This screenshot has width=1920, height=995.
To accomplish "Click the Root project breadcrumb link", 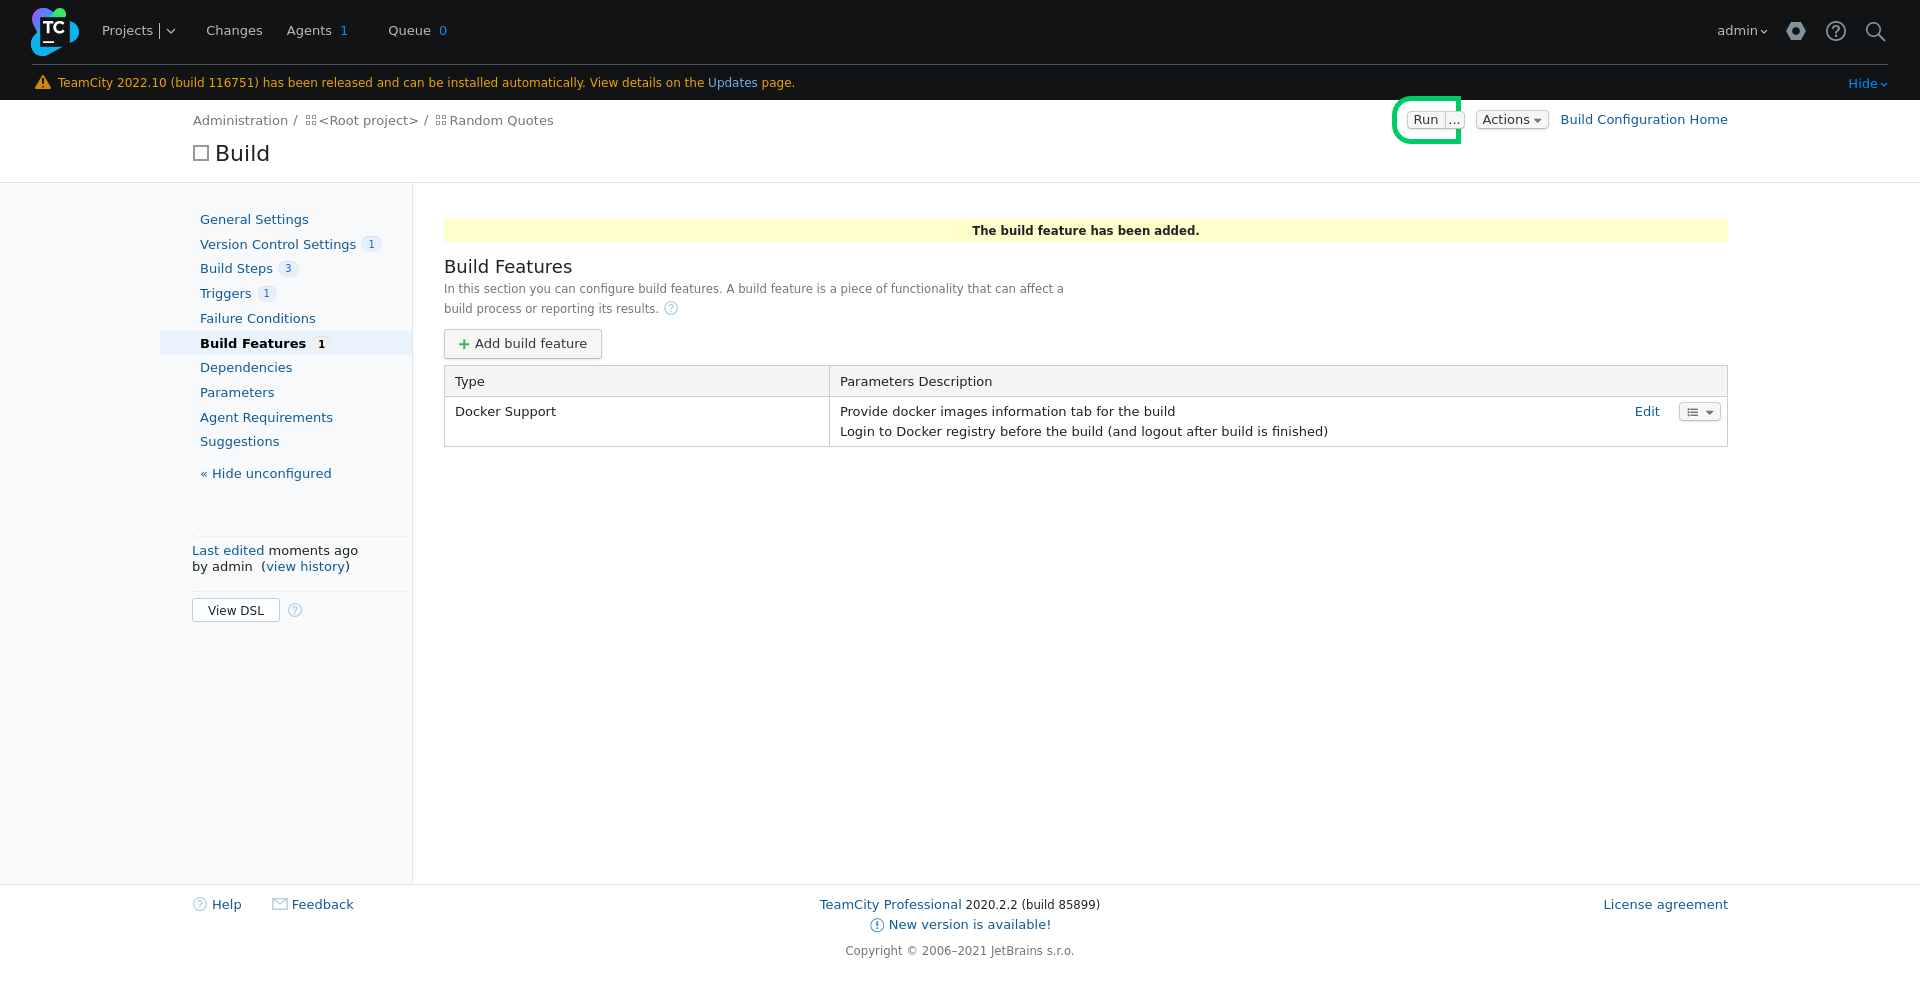I will (x=368, y=121).
